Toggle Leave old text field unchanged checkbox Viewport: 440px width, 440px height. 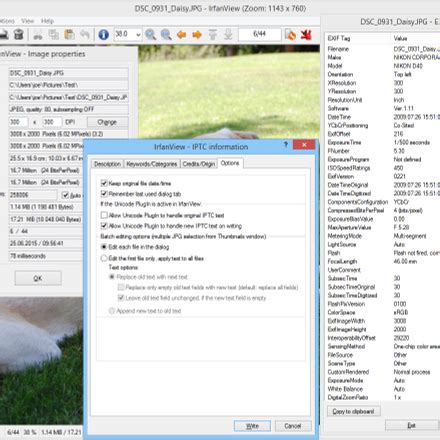121,298
